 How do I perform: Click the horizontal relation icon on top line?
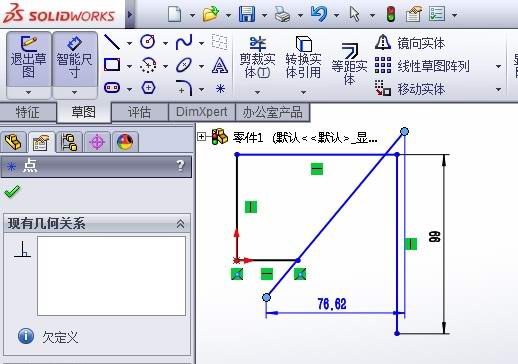pyautogui.click(x=317, y=169)
